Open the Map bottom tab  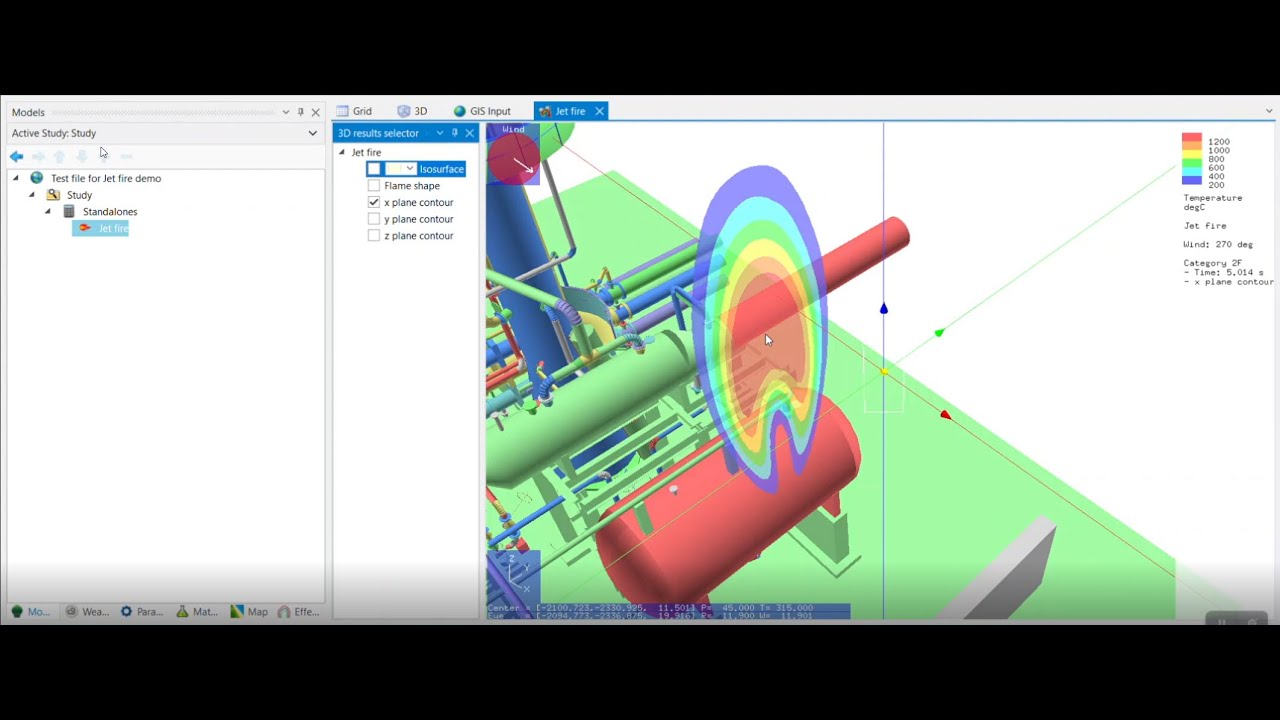tap(249, 611)
